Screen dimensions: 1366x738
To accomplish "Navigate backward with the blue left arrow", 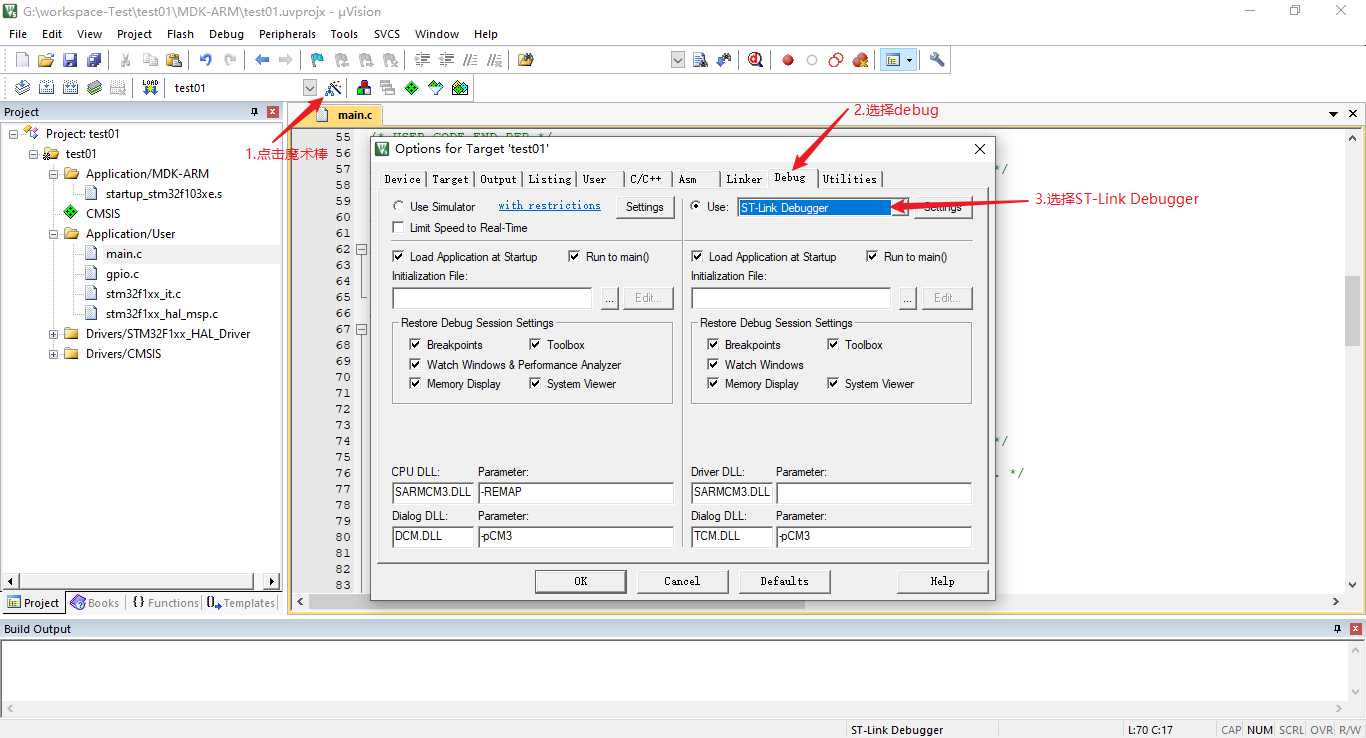I will [x=262, y=60].
